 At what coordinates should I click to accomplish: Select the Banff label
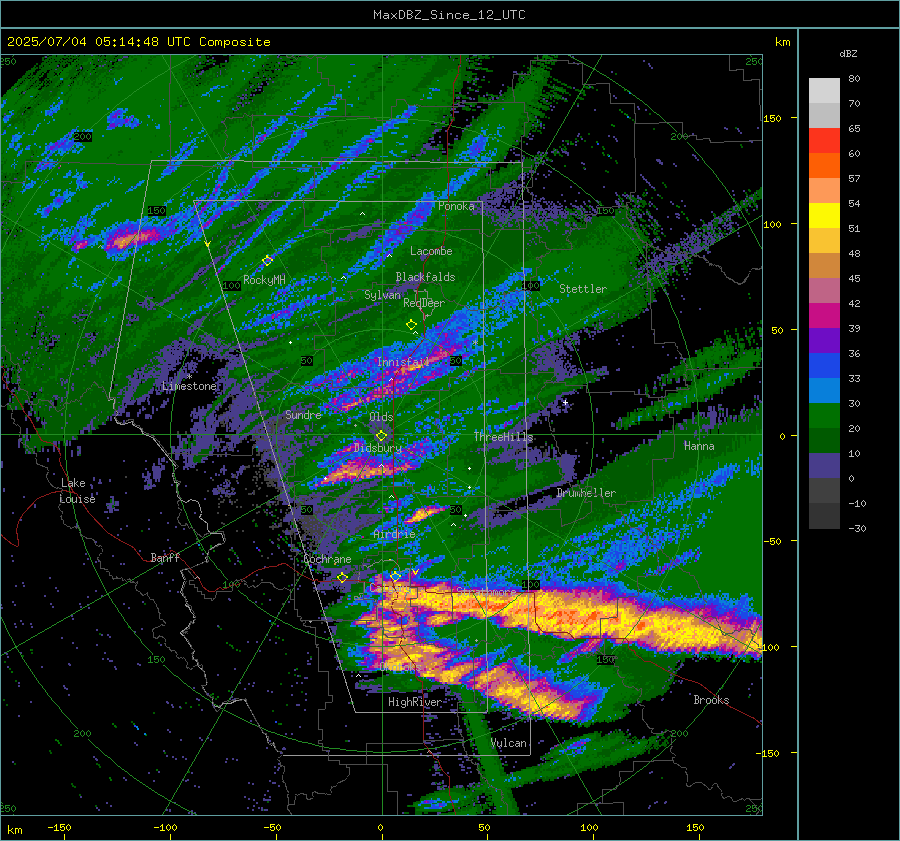click(165, 557)
